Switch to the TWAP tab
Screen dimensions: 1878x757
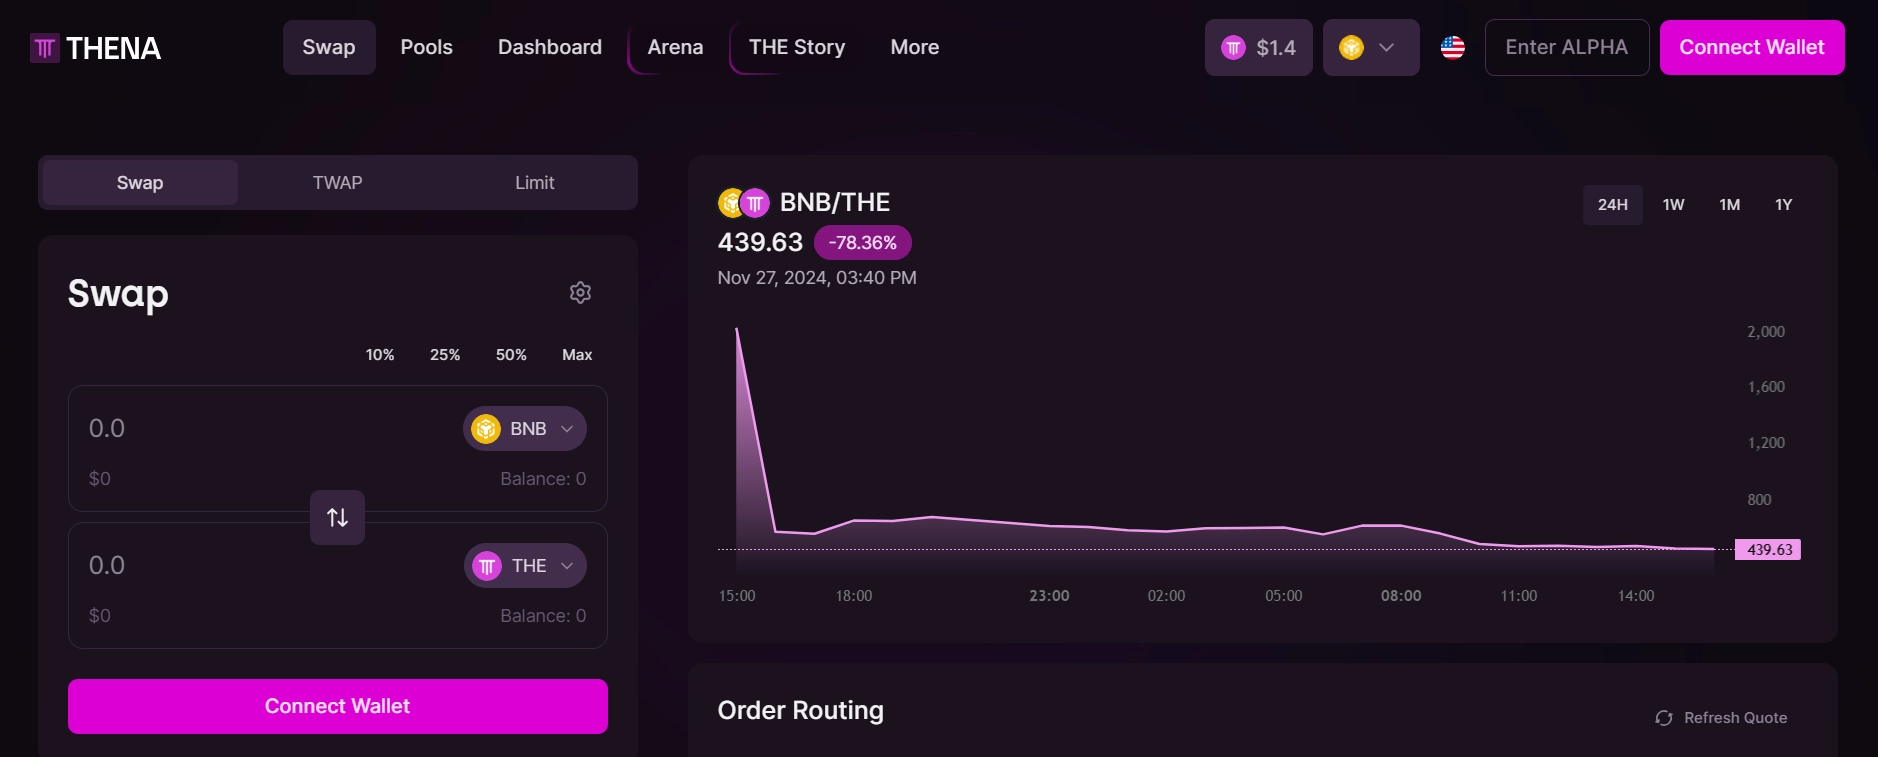click(x=337, y=183)
